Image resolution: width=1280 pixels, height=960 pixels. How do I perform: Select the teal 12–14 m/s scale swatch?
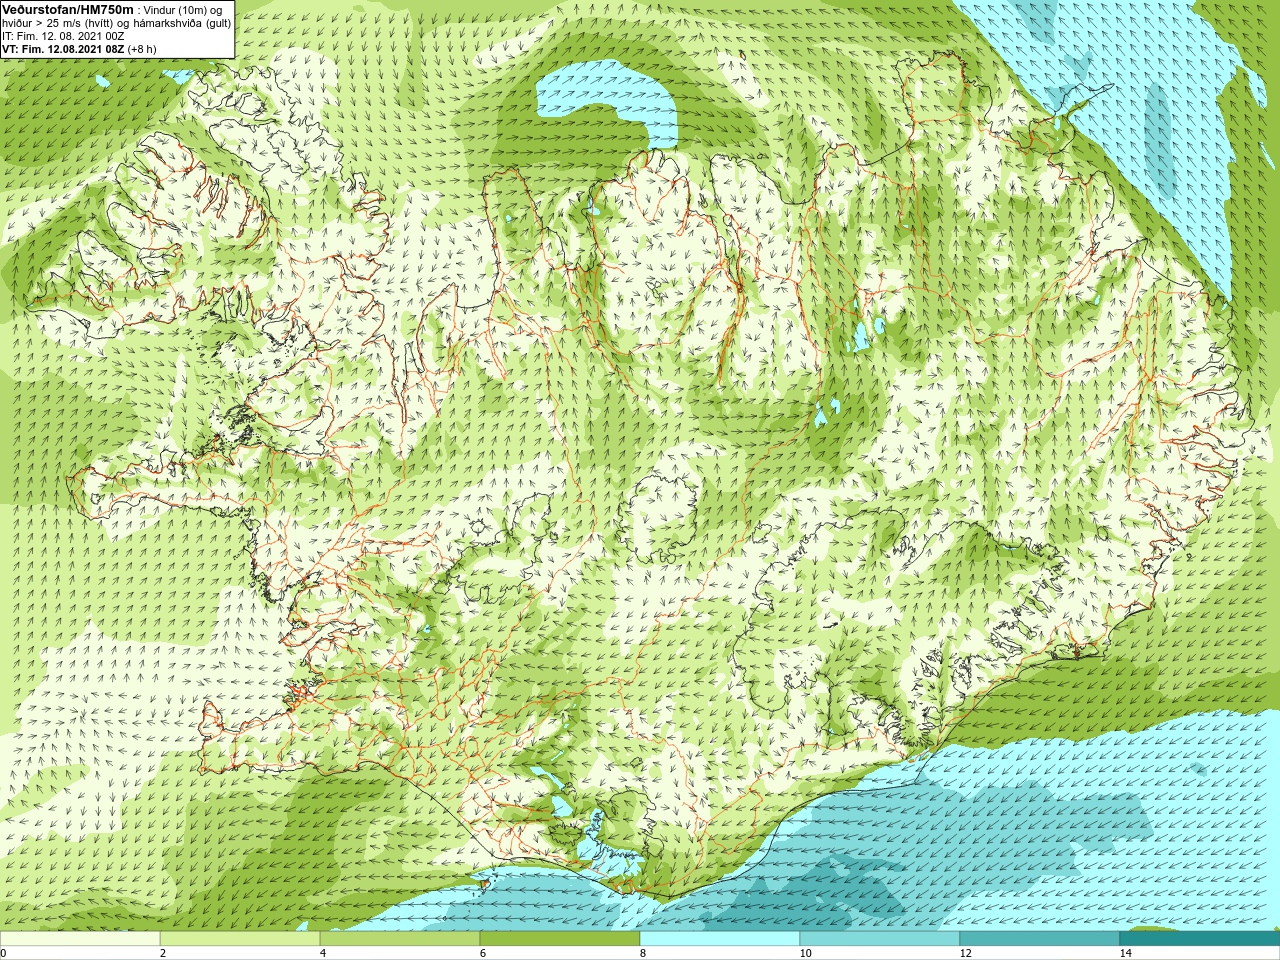click(x=1040, y=939)
